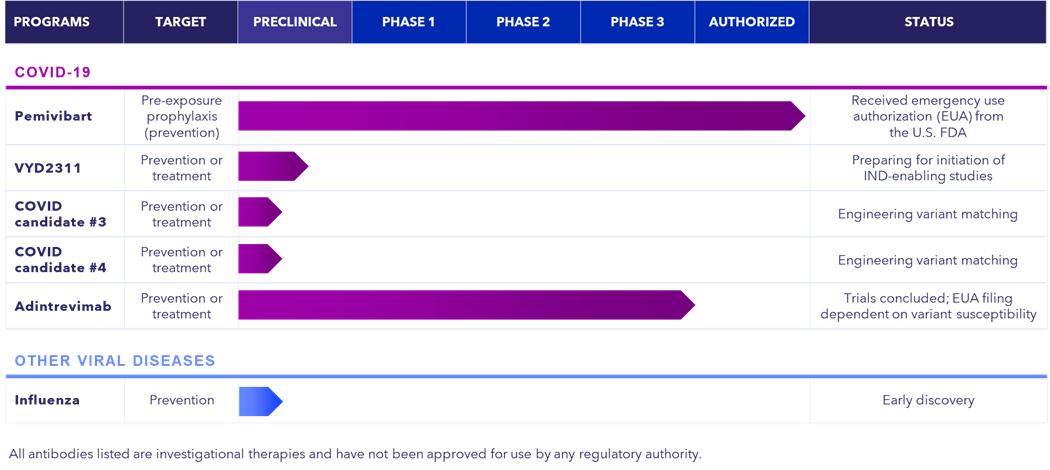Select the PRECLINICAL header tab
This screenshot has width=1050, height=470.
[295, 22]
